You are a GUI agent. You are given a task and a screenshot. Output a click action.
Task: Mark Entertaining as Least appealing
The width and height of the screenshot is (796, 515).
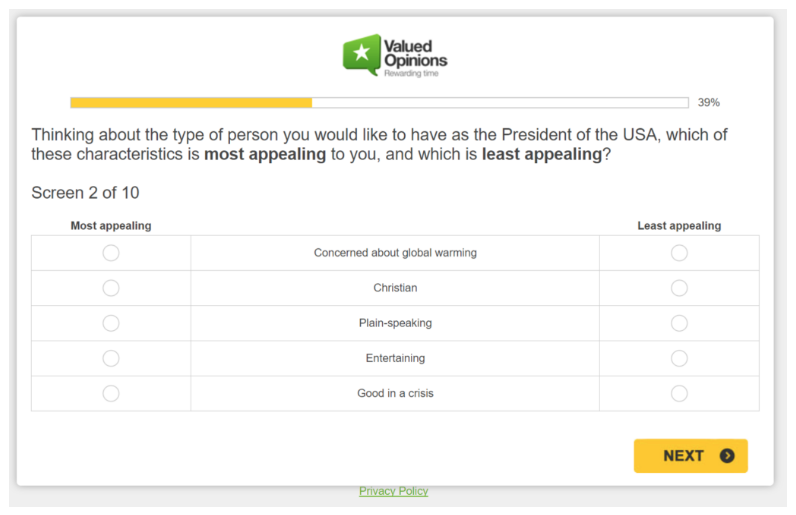(x=679, y=358)
